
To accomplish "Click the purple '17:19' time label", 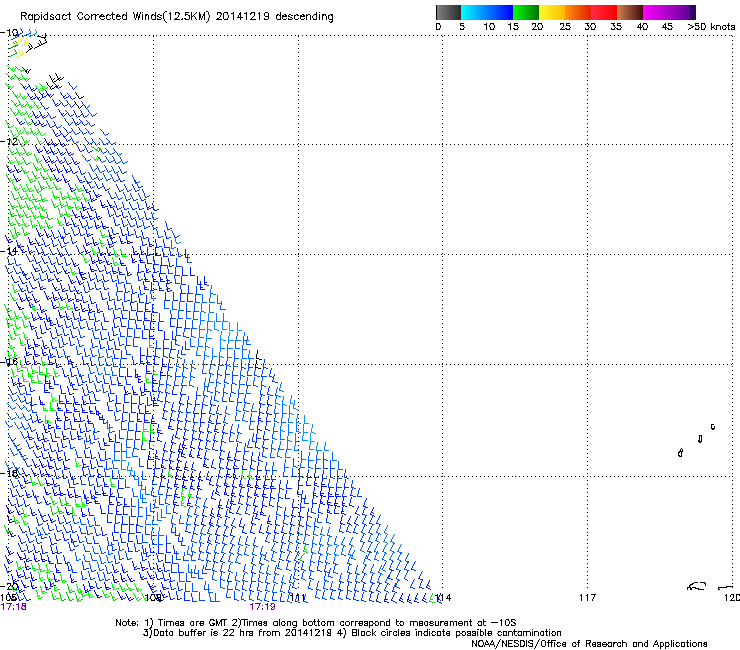I will point(262,607).
